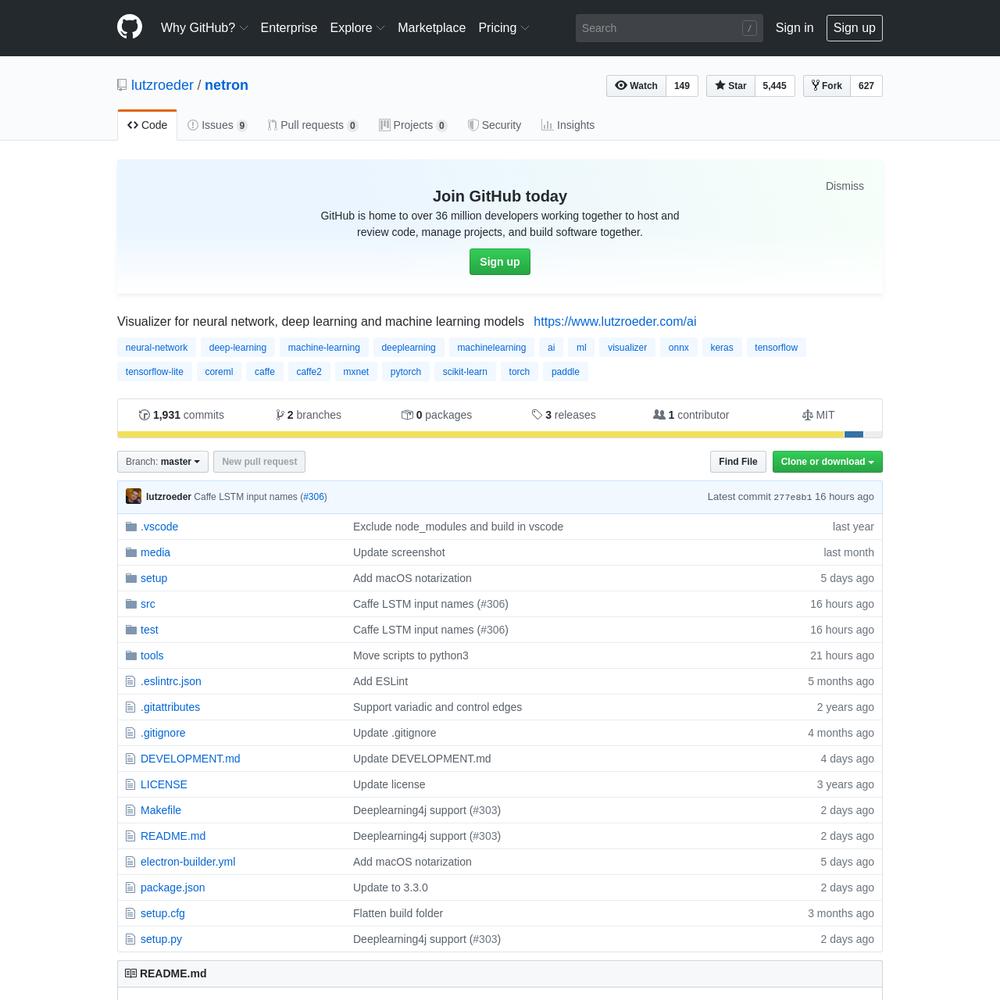This screenshot has height=1000, width=1000.
Task: Open the Pull requests tab
Action: click(312, 125)
